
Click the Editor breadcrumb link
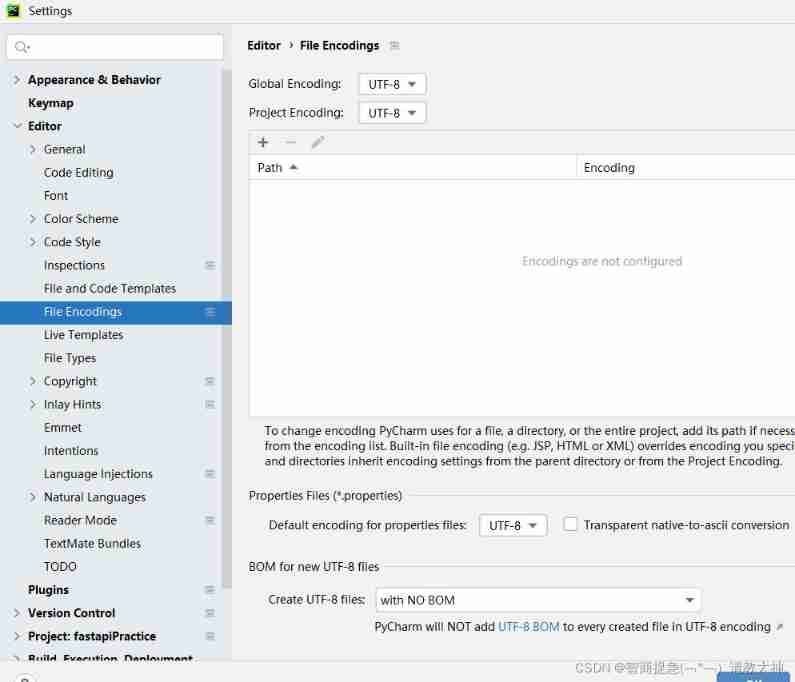click(x=264, y=46)
